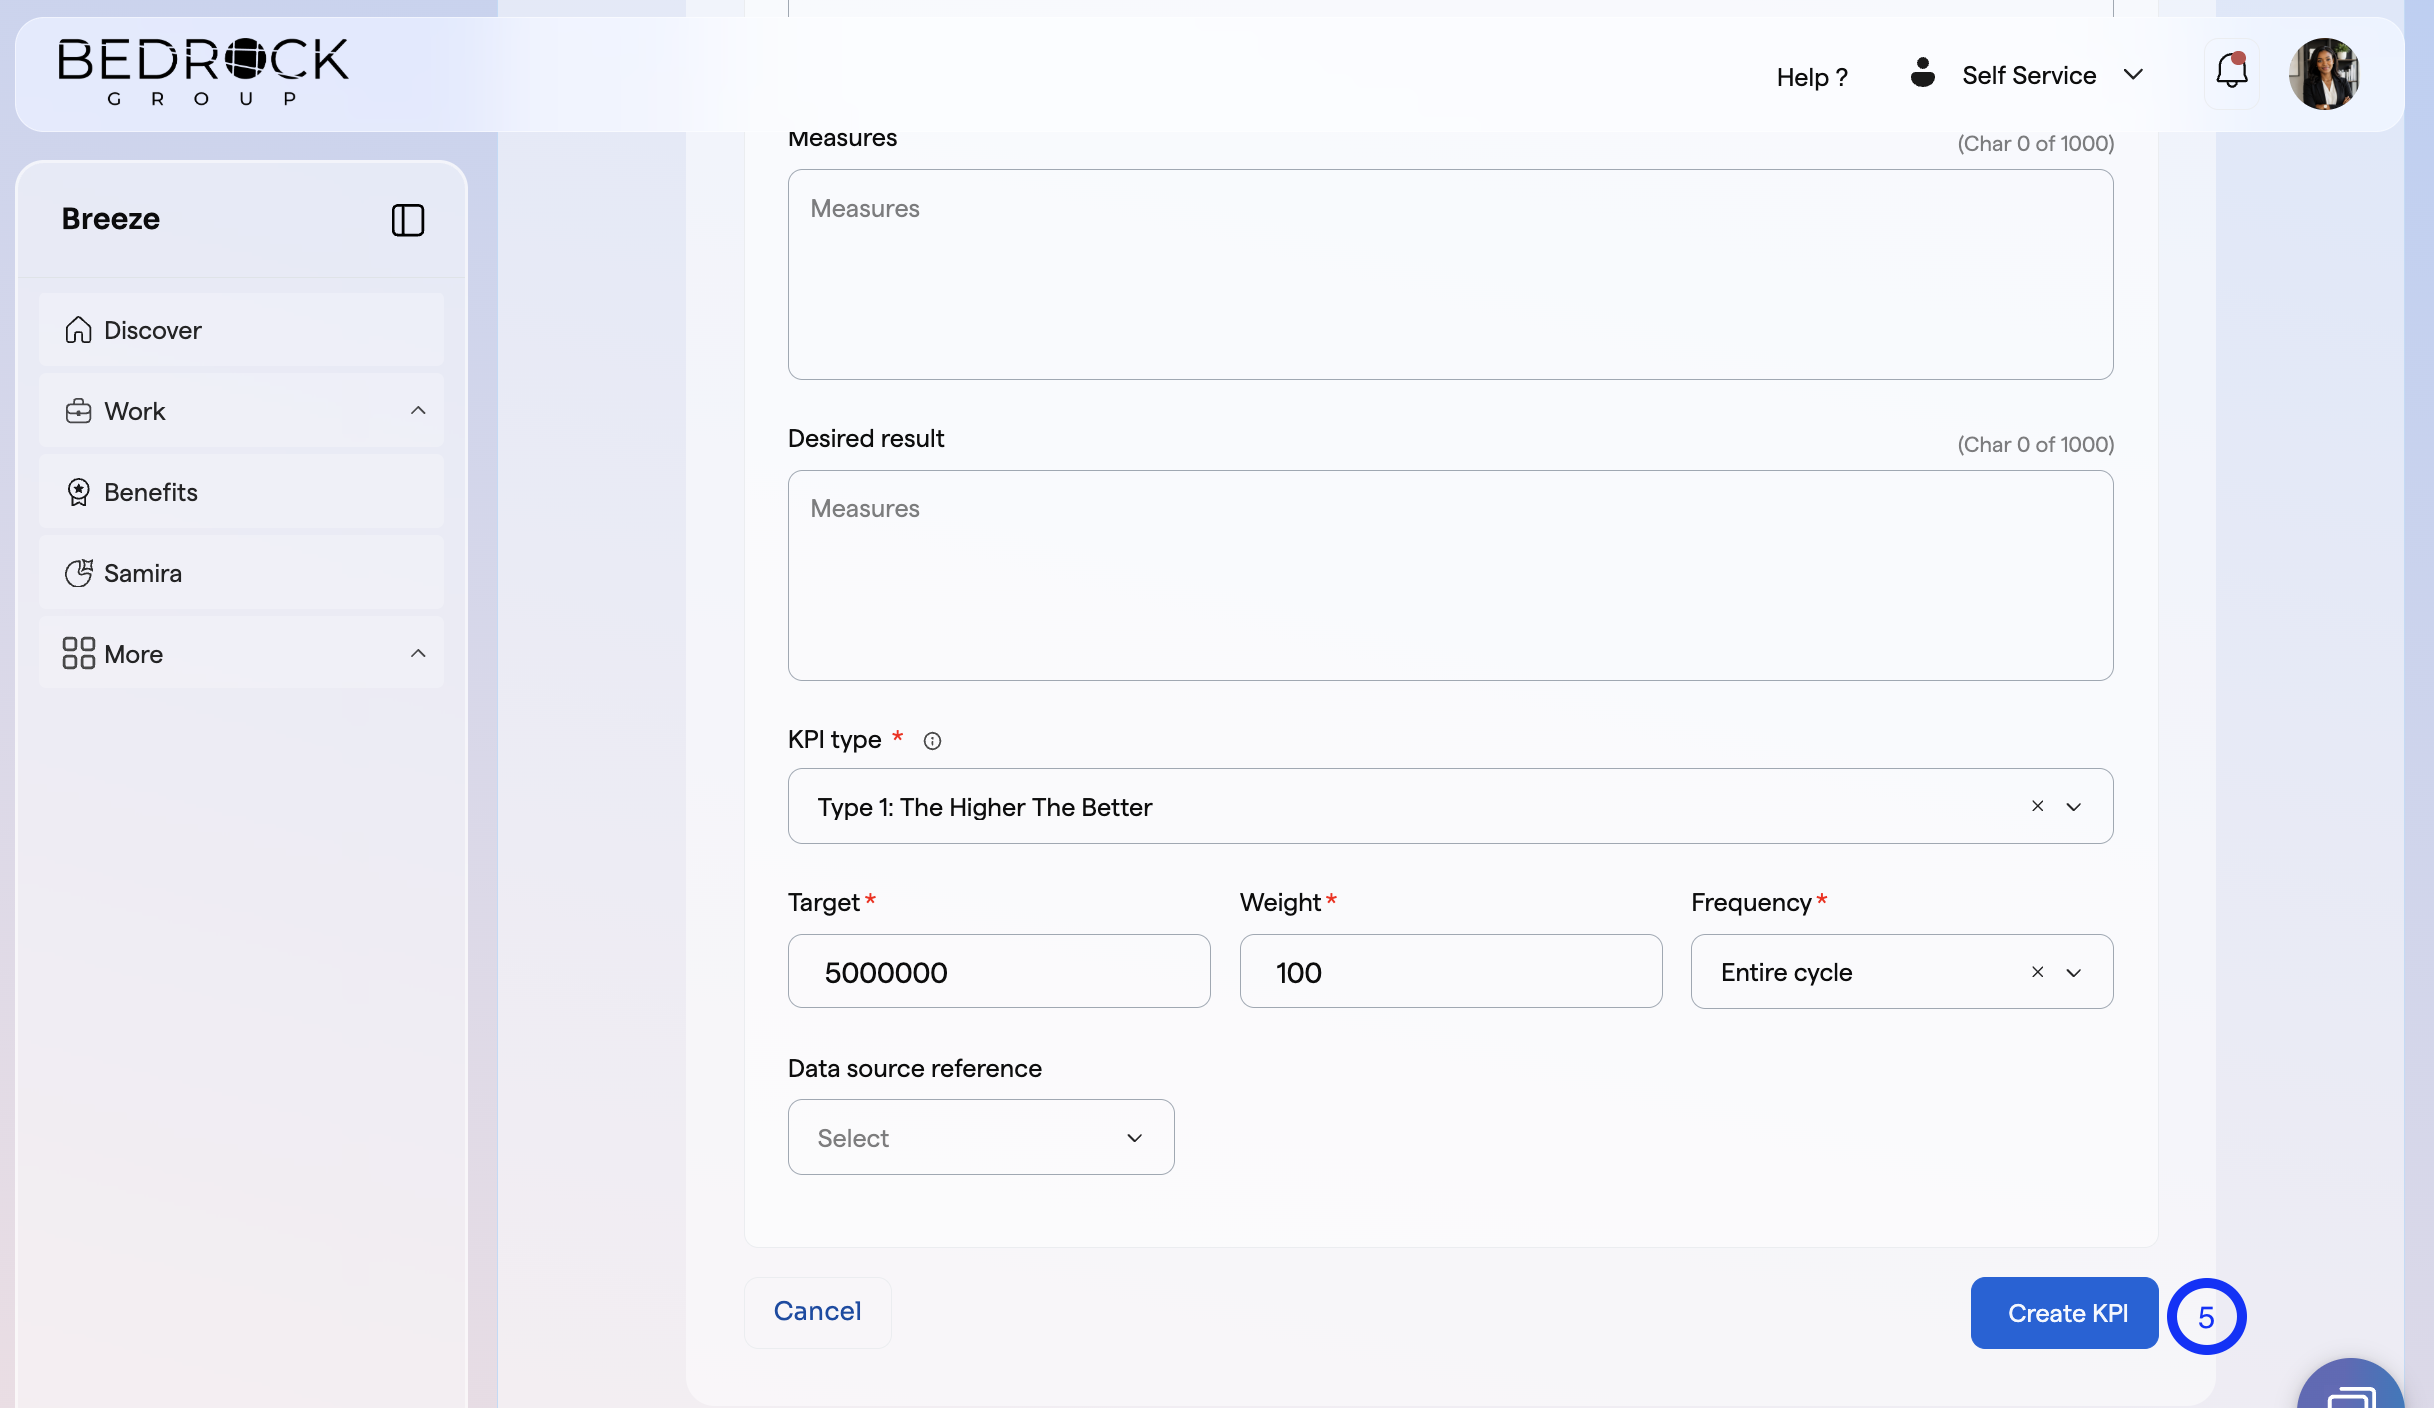Click the Bedrock Group logo
The image size is (2434, 1408).
pos(203,72)
